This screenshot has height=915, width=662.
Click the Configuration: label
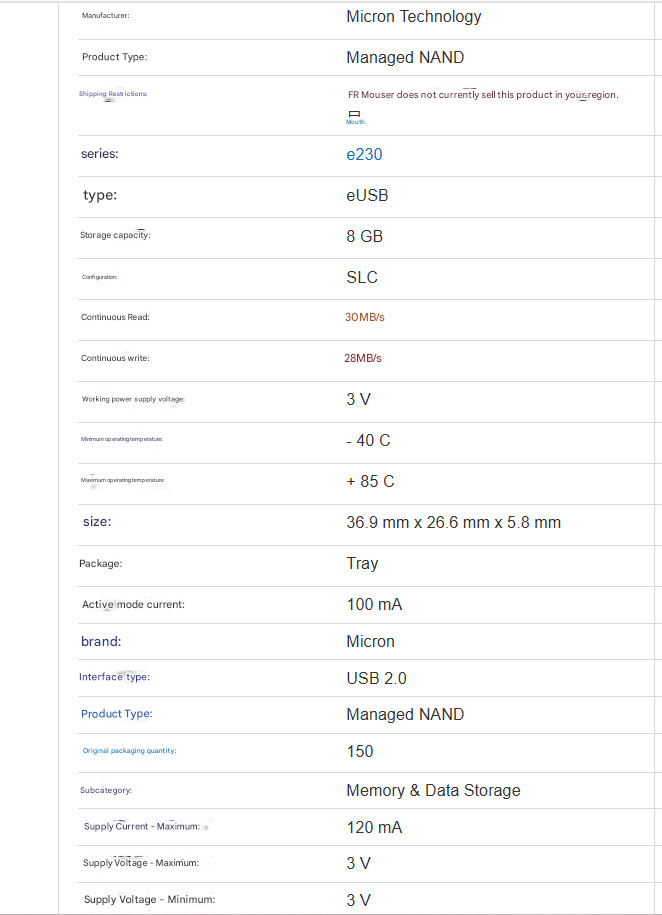click(99, 277)
